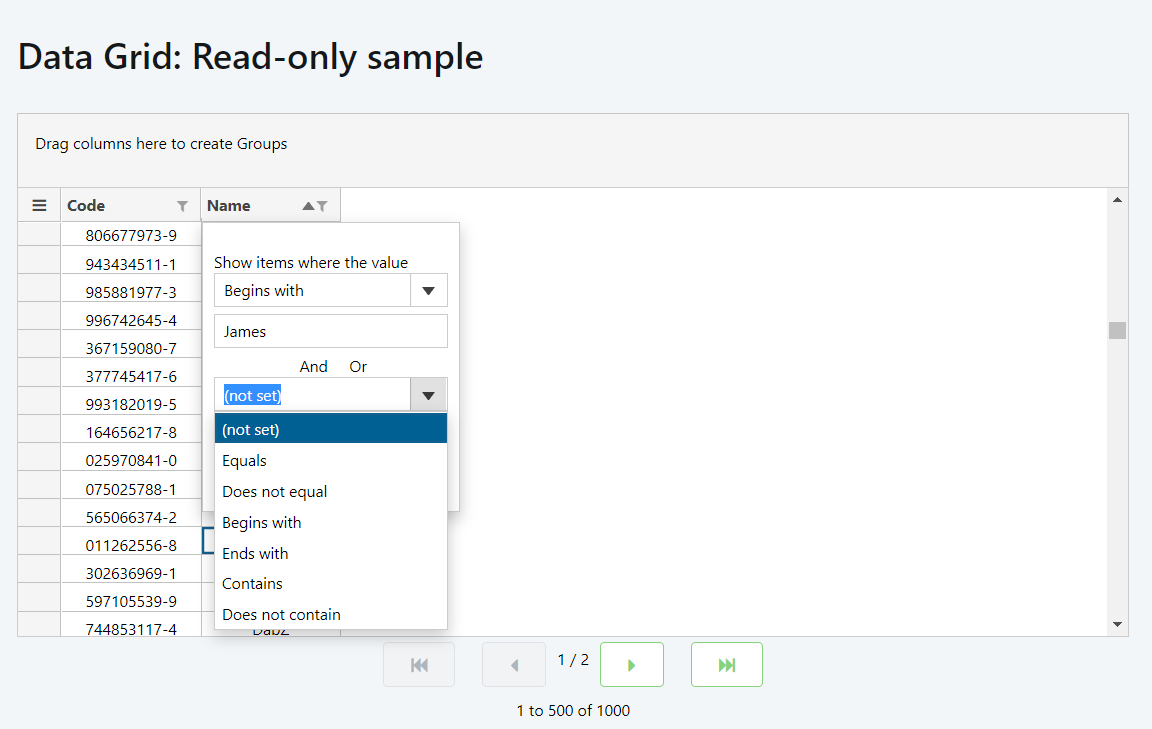This screenshot has height=729, width=1152.
Task: Click the previous page arrow icon
Action: click(x=514, y=664)
